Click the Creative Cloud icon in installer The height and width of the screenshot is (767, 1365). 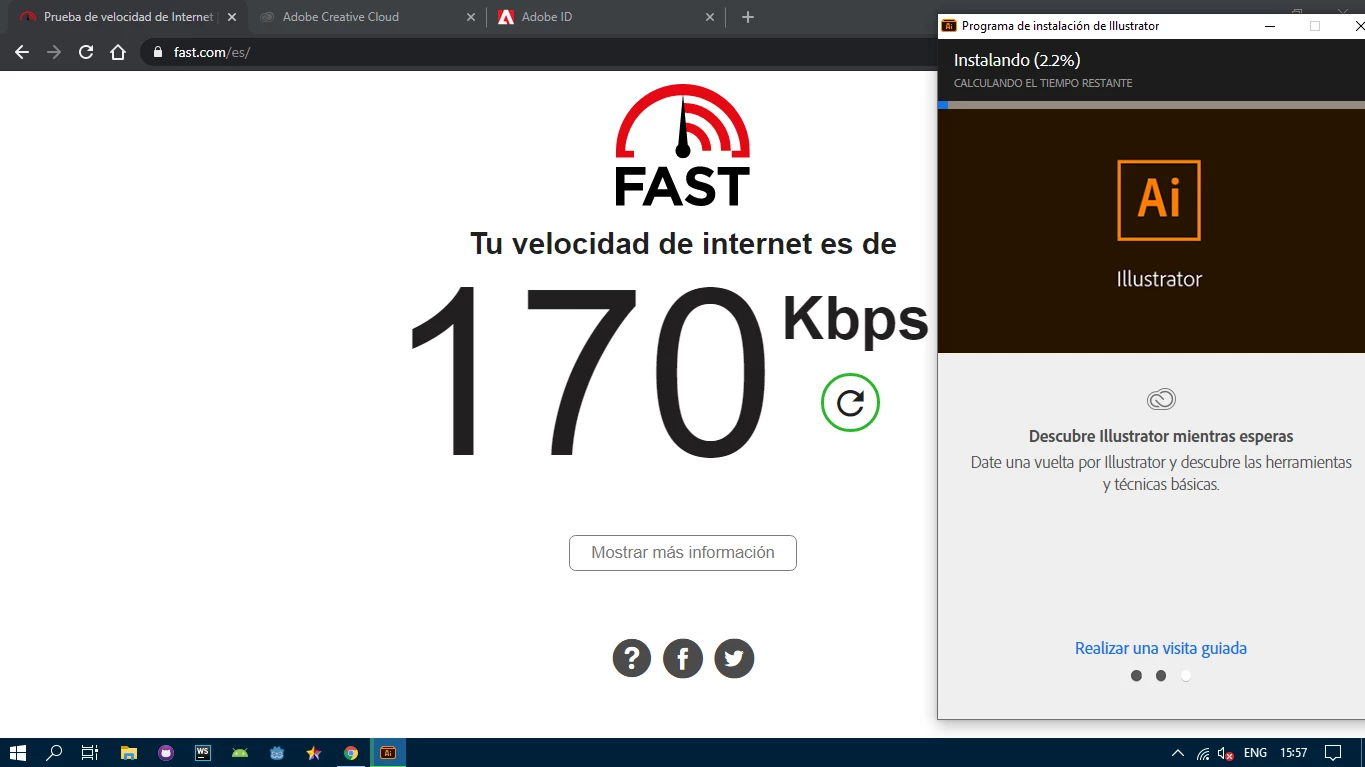point(1161,400)
